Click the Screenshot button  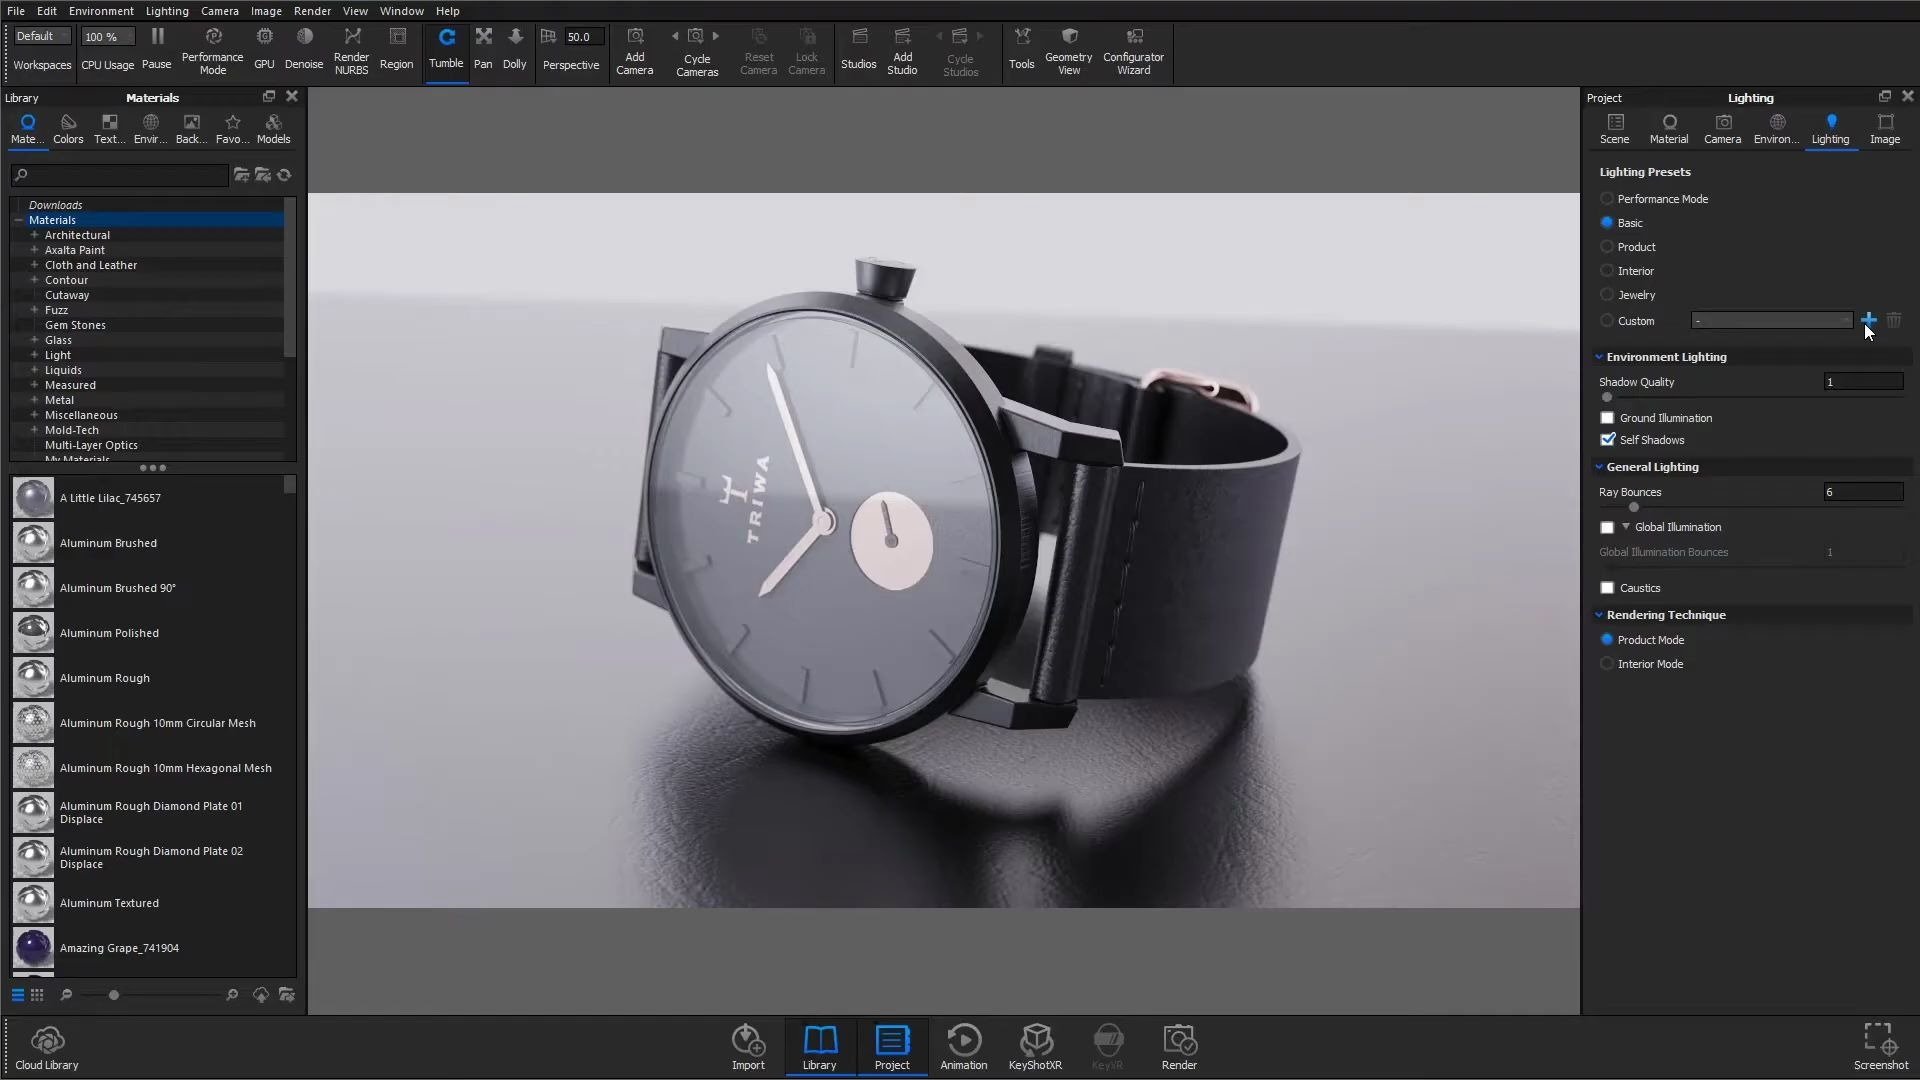tap(1877, 1045)
